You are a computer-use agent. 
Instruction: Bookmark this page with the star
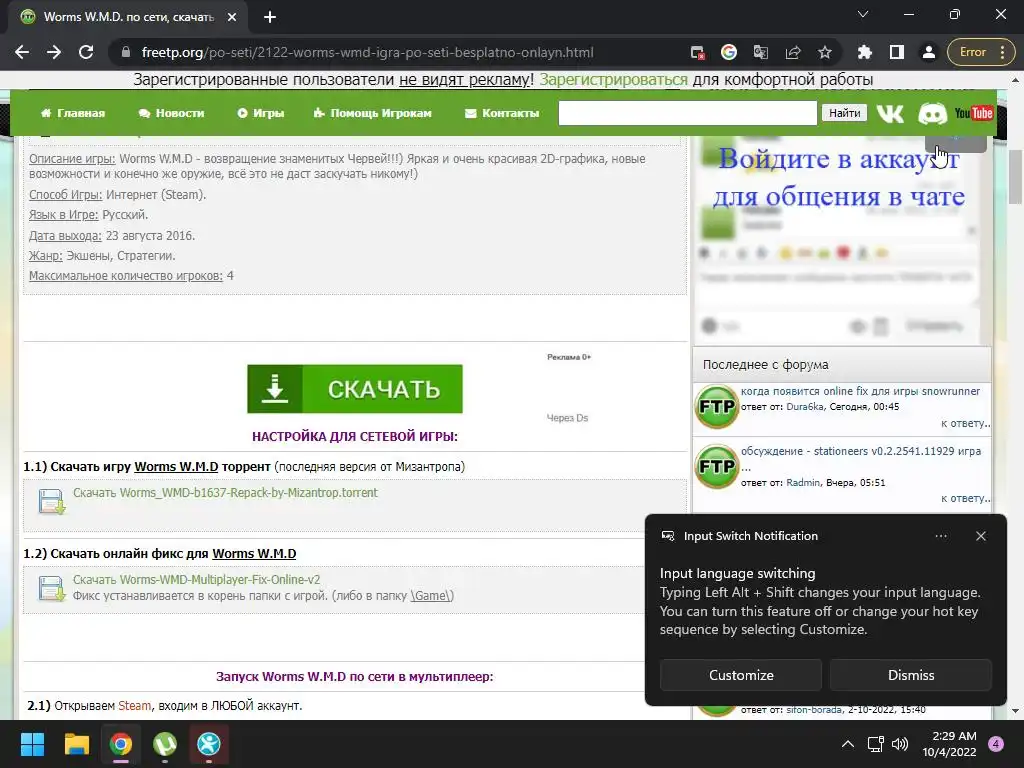825,52
